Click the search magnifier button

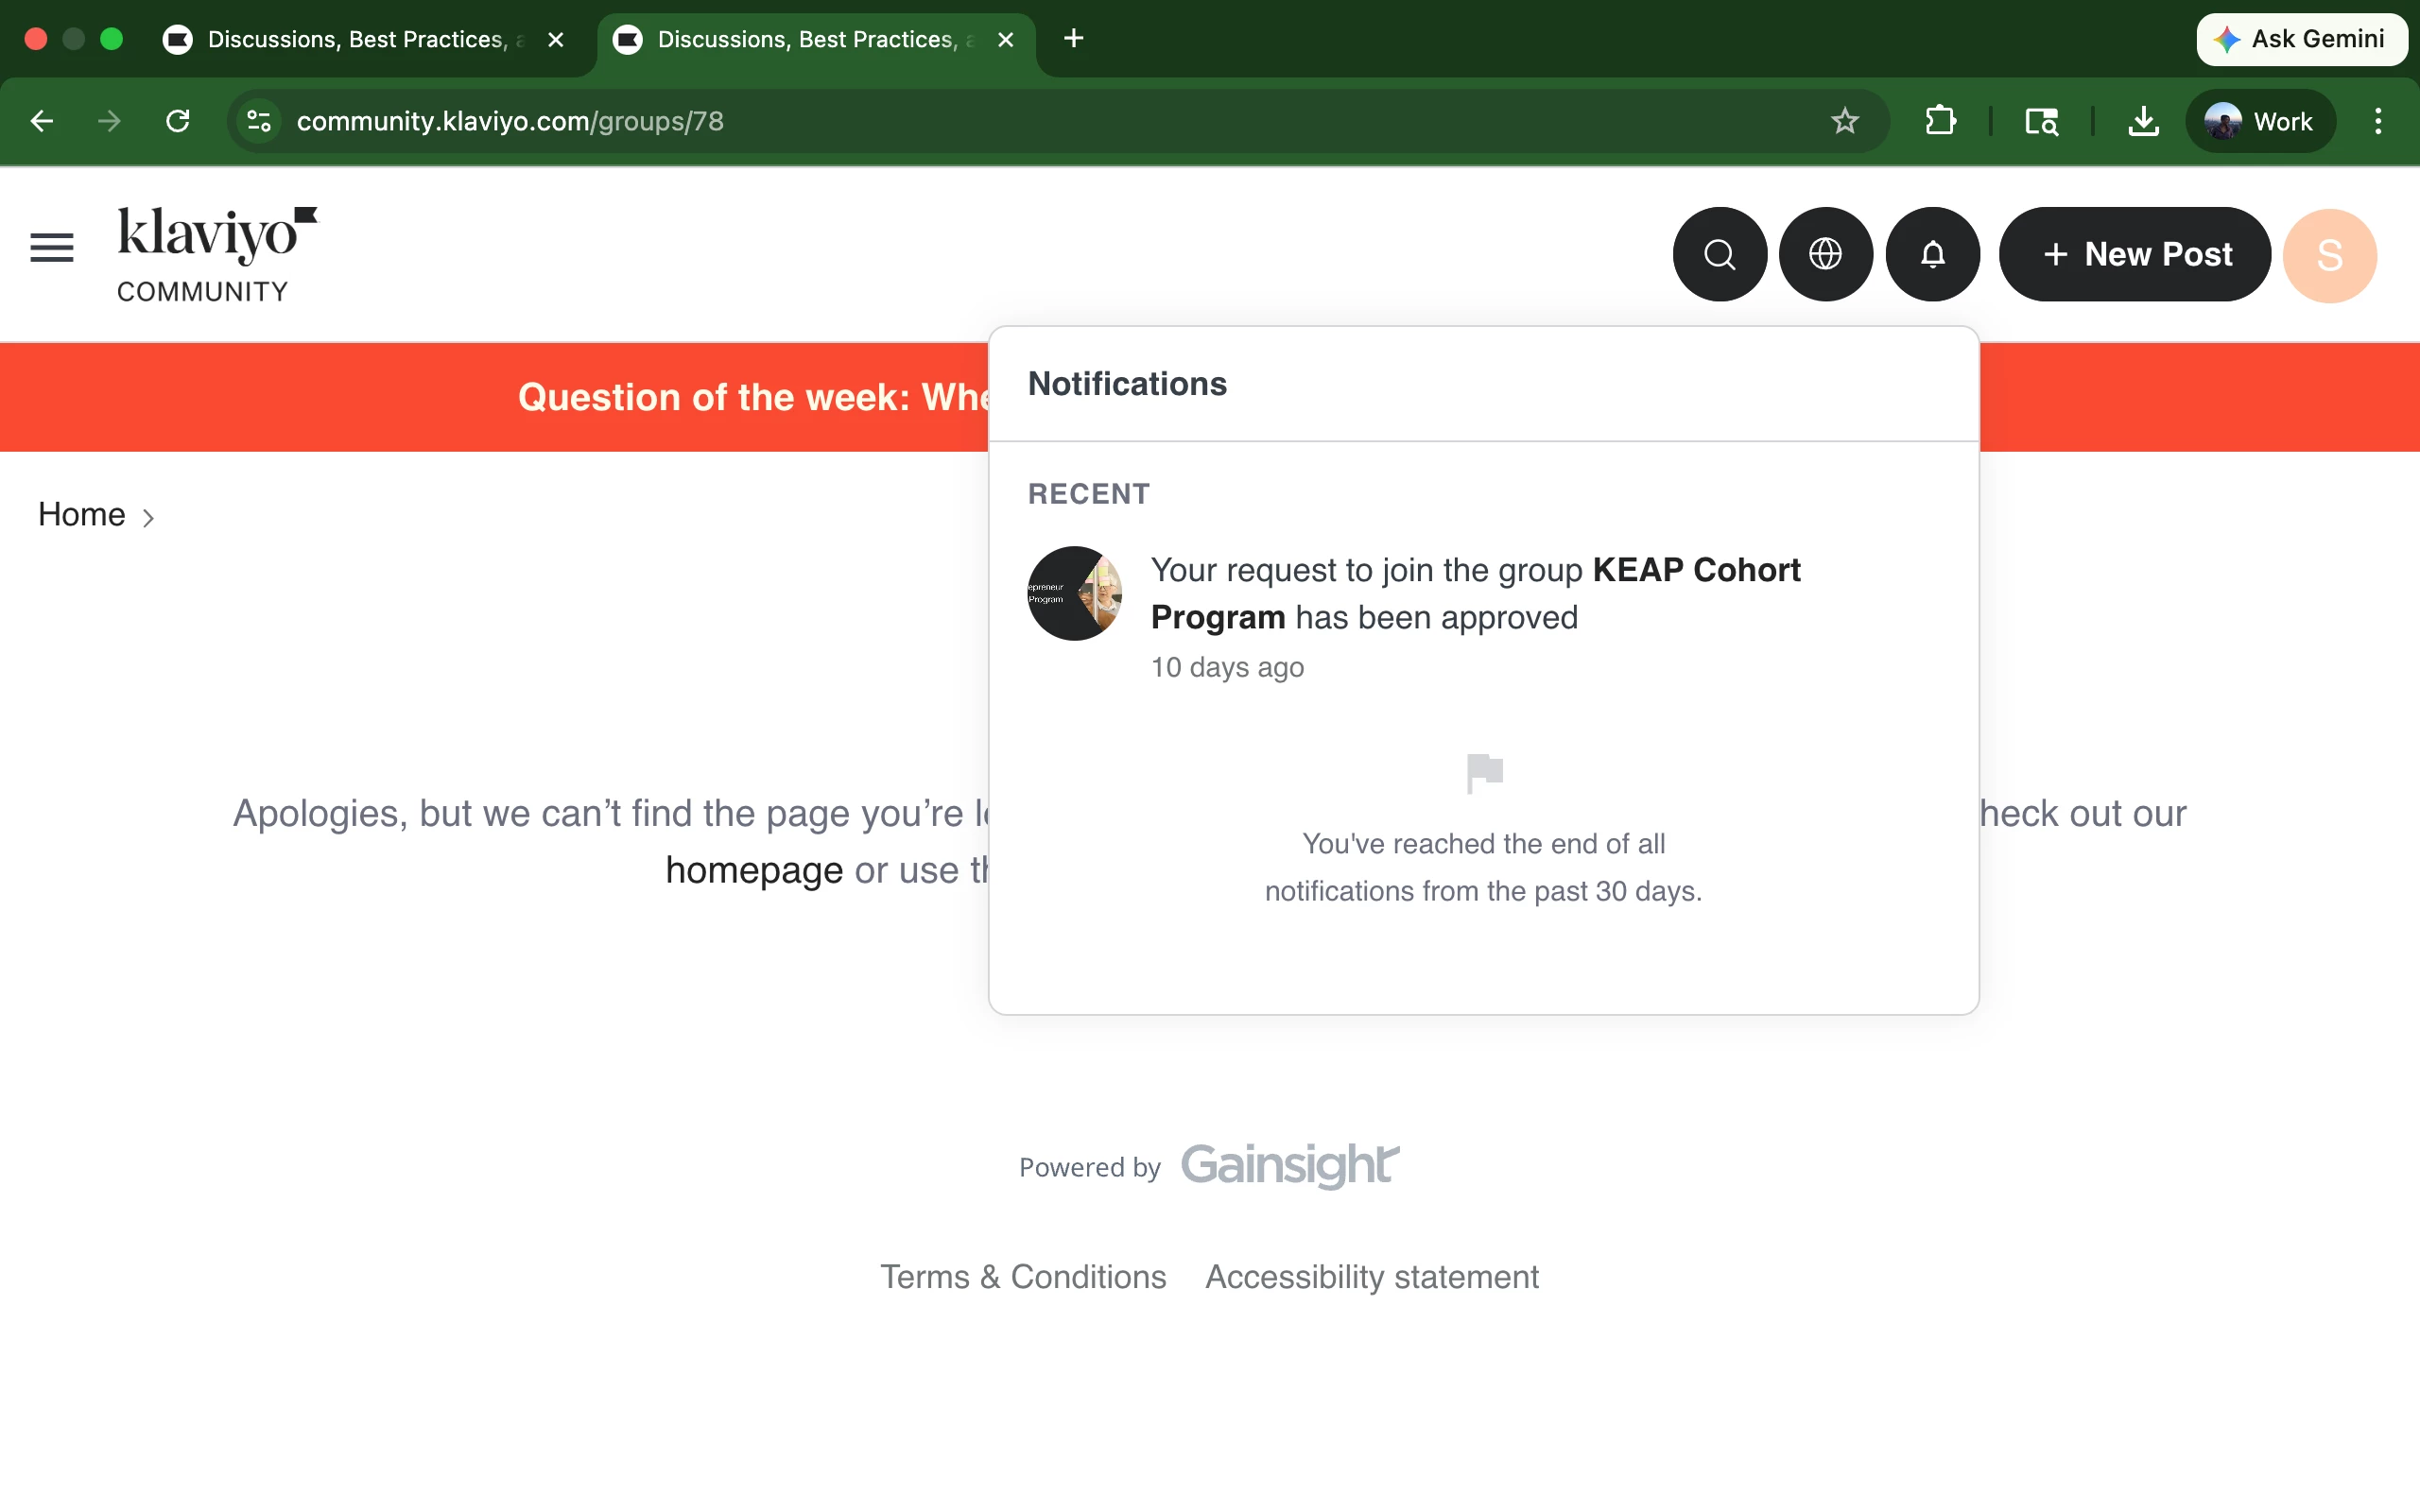coord(1719,254)
